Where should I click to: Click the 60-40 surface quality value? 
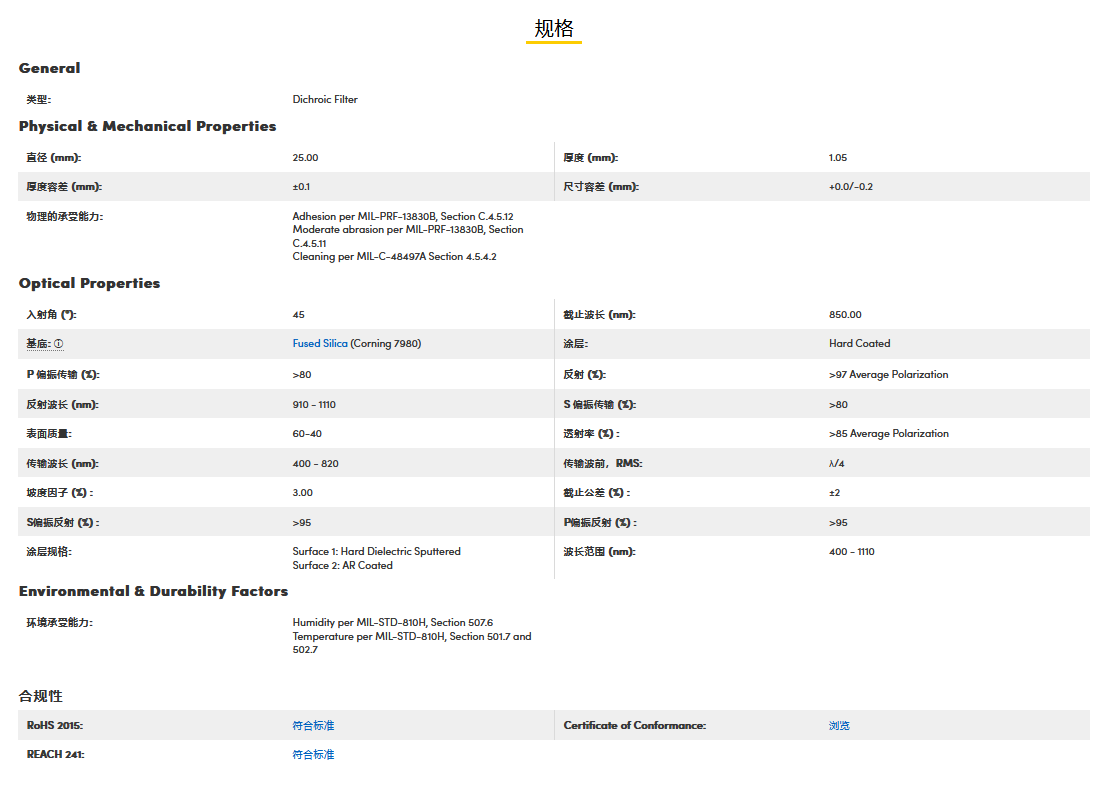point(307,434)
